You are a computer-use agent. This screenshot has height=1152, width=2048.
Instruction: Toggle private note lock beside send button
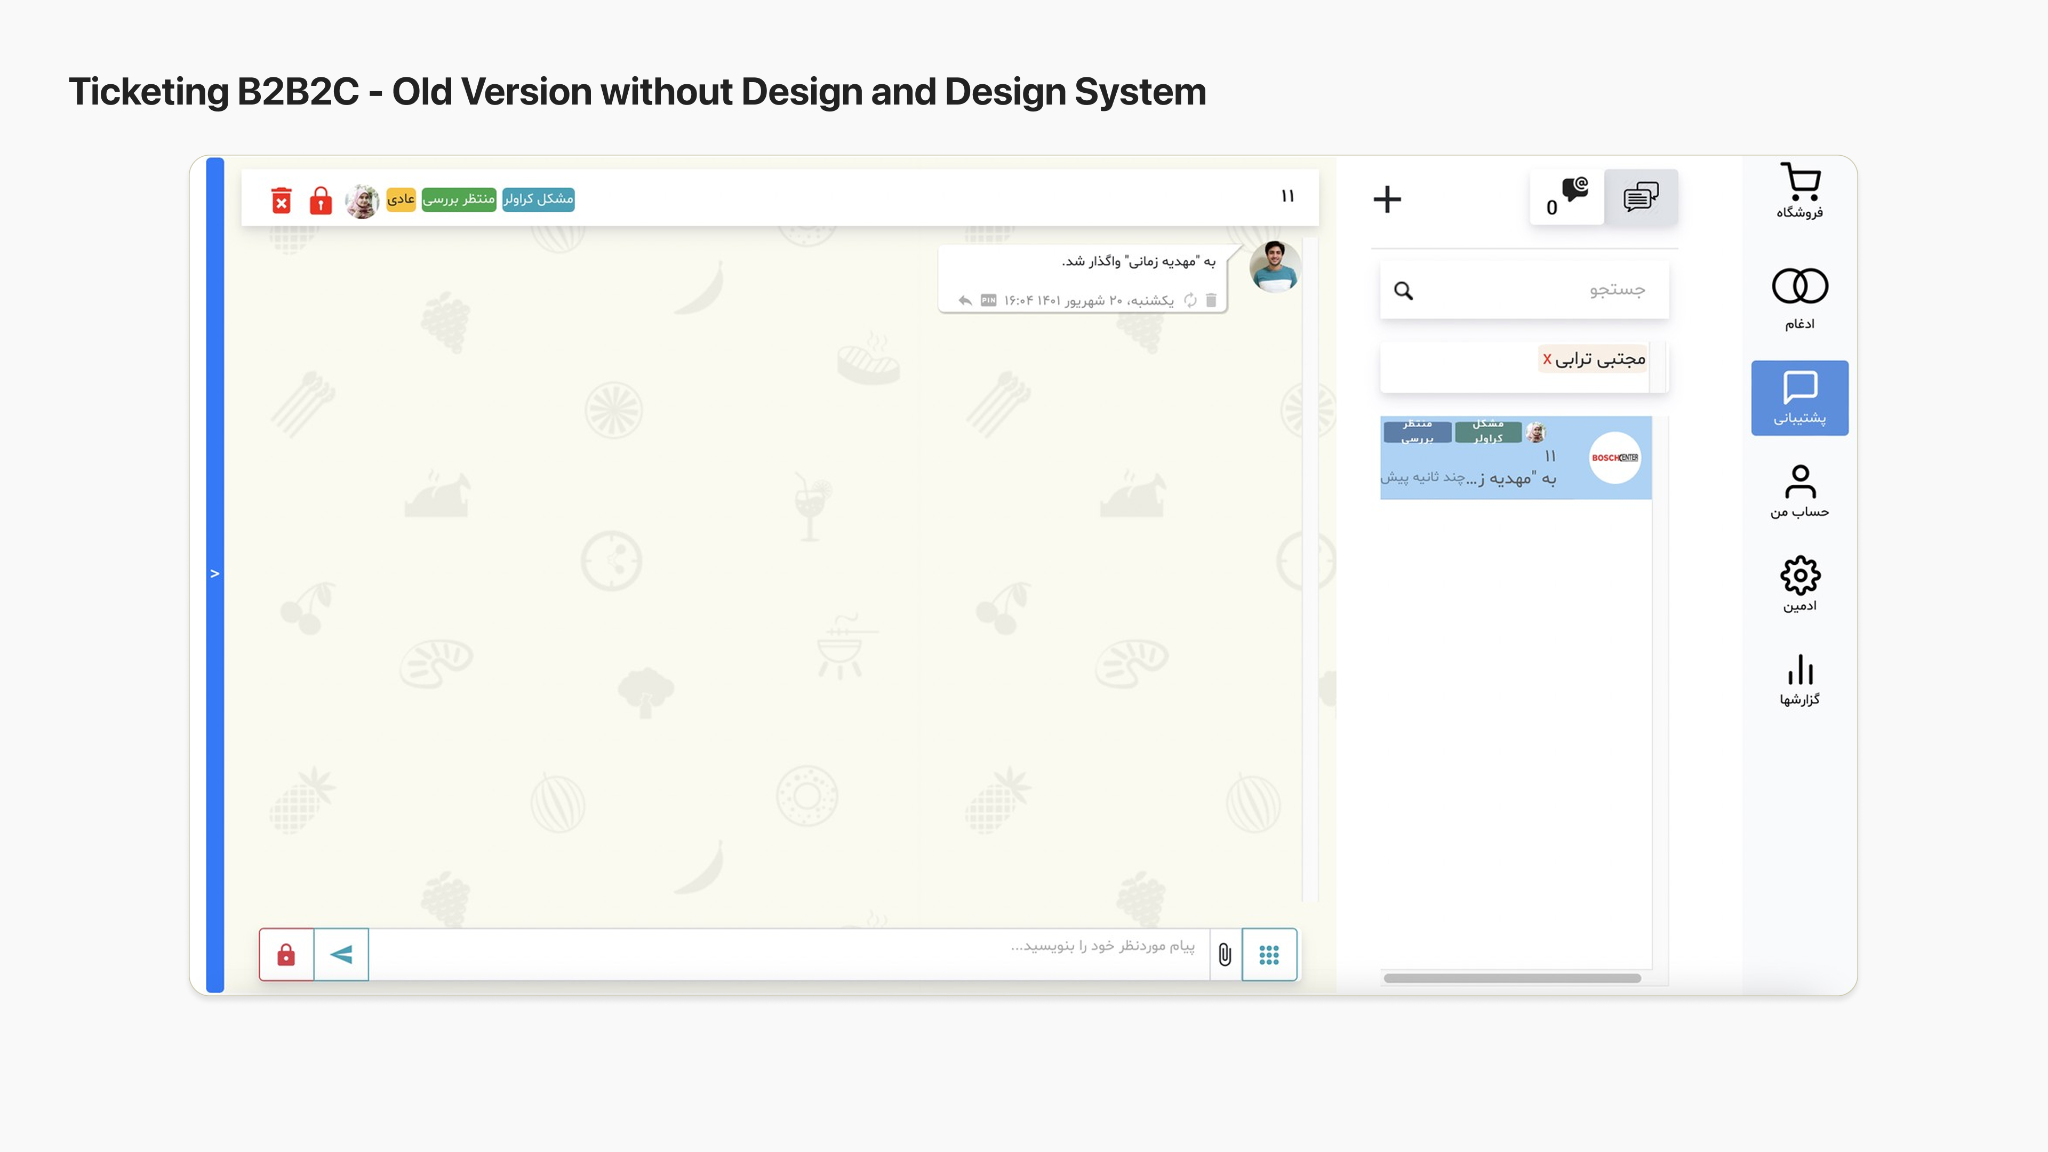click(286, 954)
